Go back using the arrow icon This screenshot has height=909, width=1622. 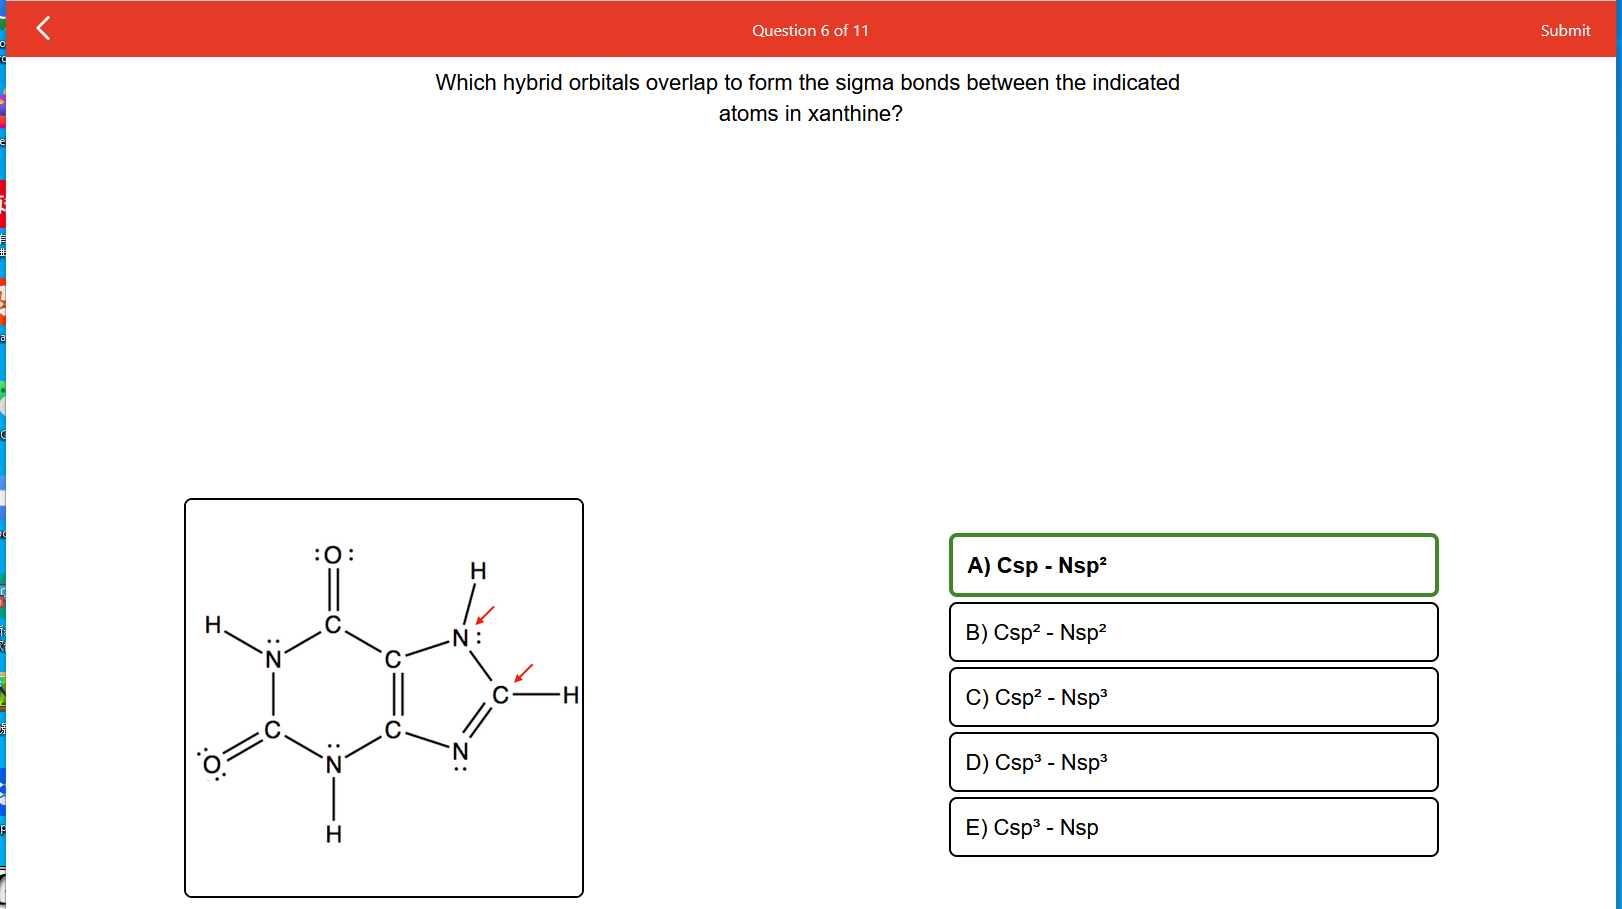43,28
